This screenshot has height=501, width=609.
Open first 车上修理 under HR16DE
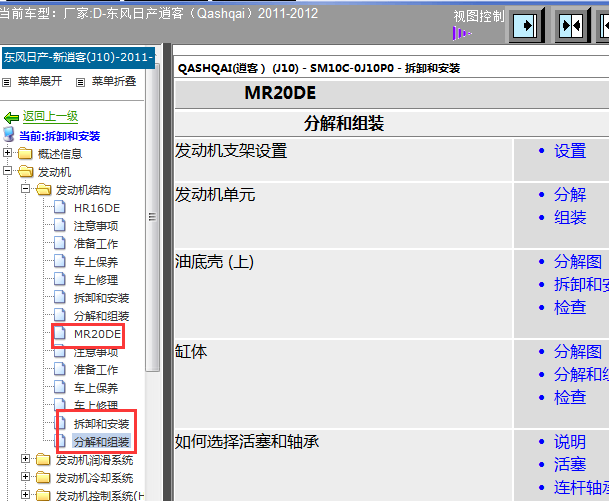click(x=96, y=280)
